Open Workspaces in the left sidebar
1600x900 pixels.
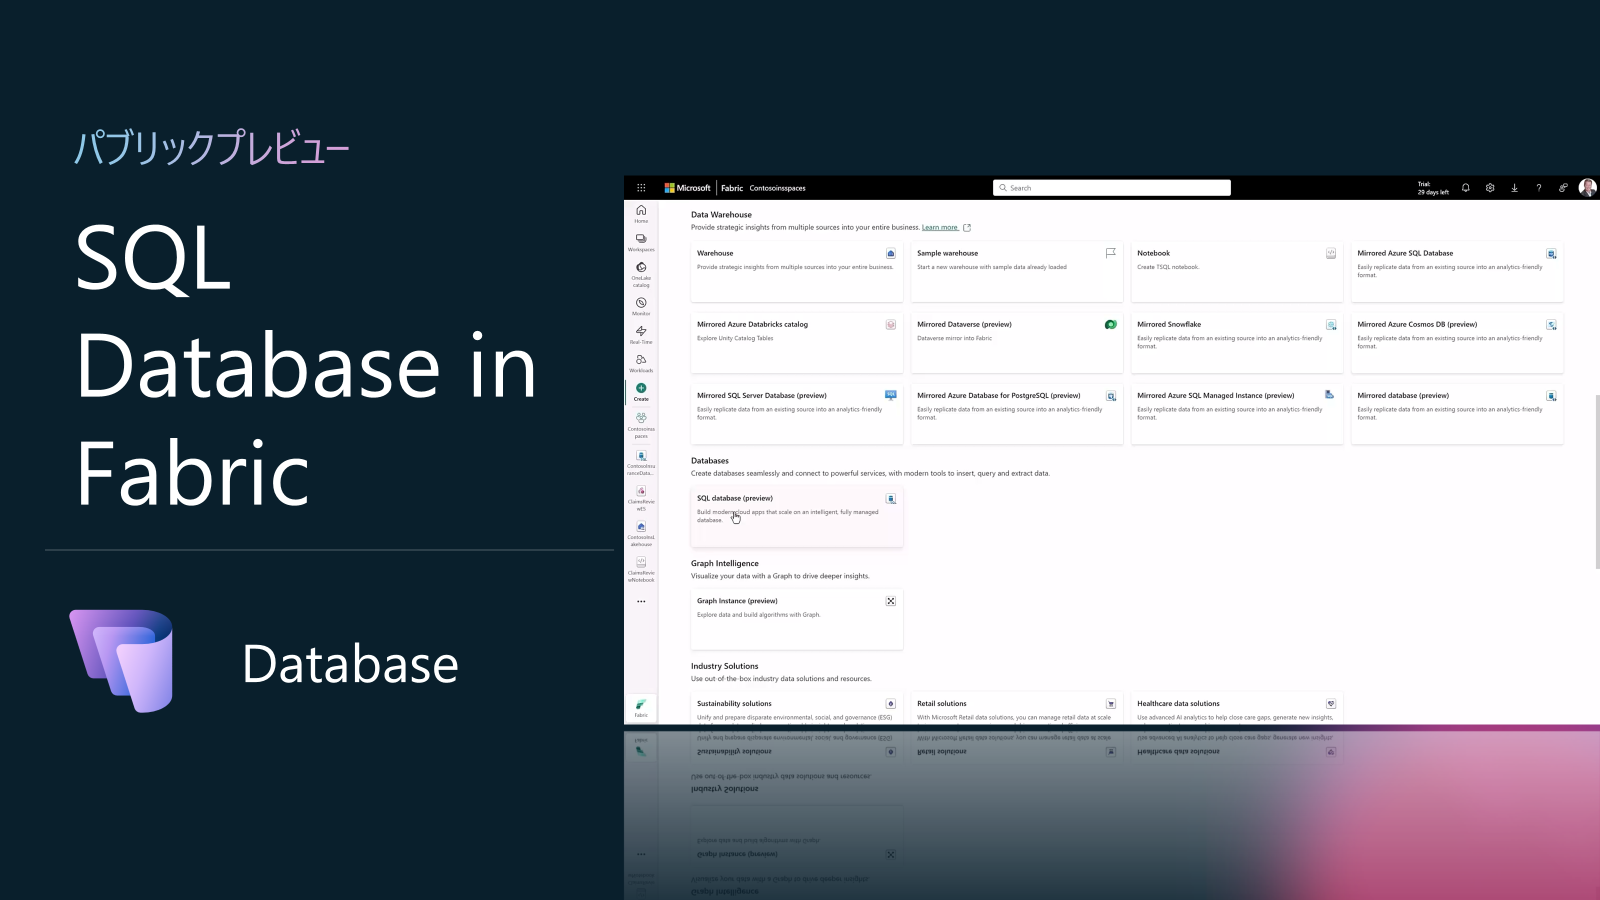tap(641, 242)
